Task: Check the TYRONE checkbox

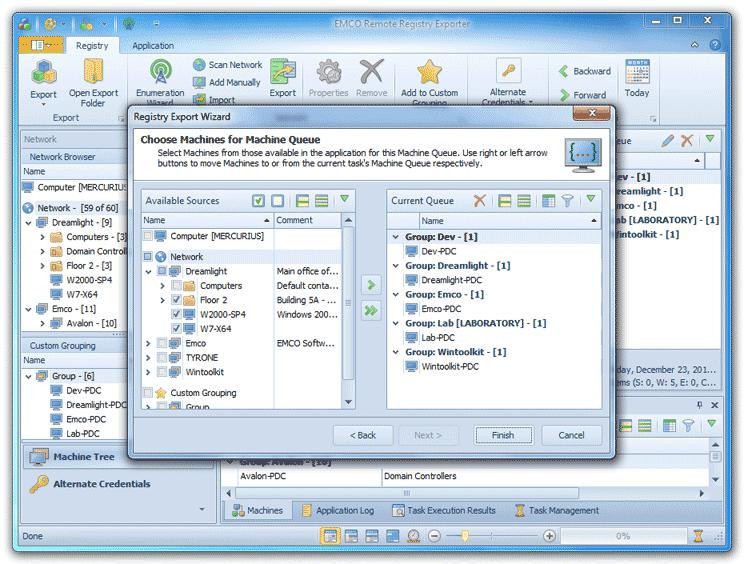Action: point(162,357)
